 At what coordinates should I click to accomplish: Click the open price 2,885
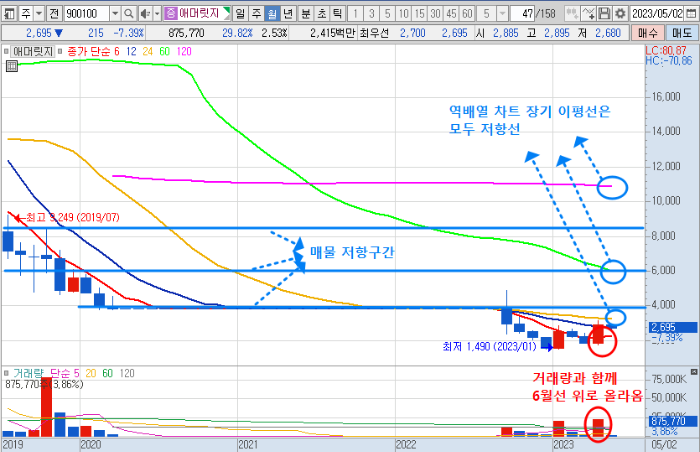(506, 33)
